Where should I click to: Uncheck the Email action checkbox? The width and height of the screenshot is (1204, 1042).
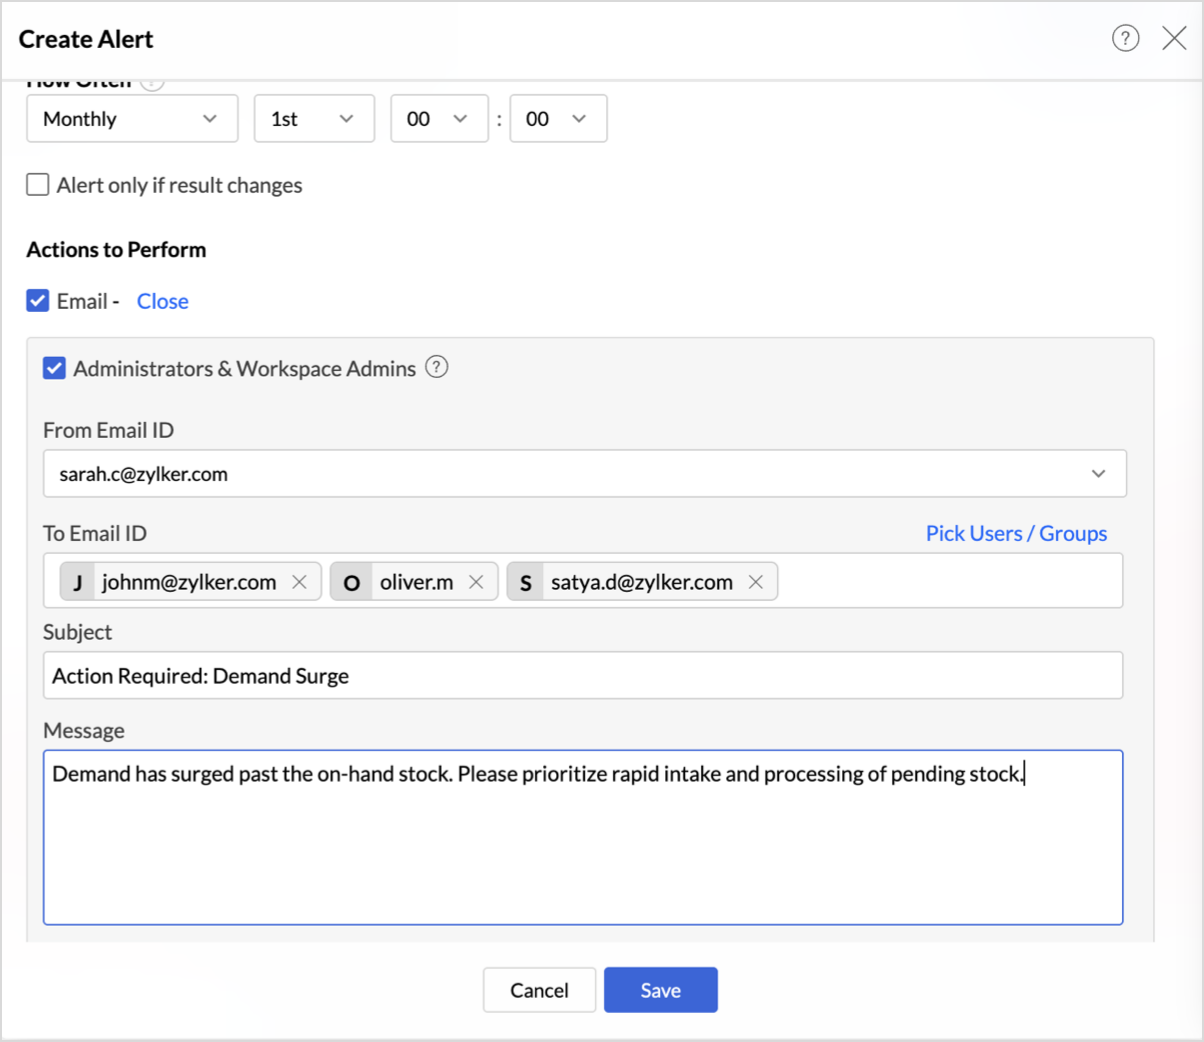(x=38, y=301)
